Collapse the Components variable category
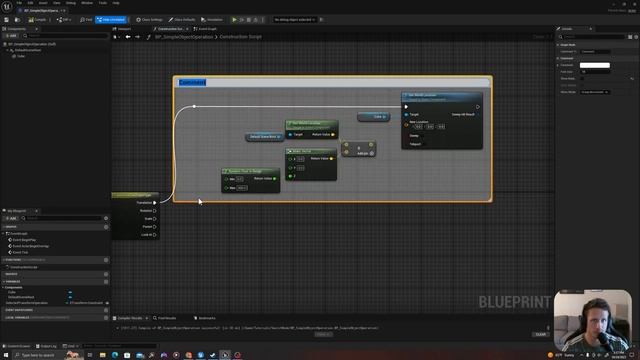The width and height of the screenshot is (640, 360). pos(3,288)
